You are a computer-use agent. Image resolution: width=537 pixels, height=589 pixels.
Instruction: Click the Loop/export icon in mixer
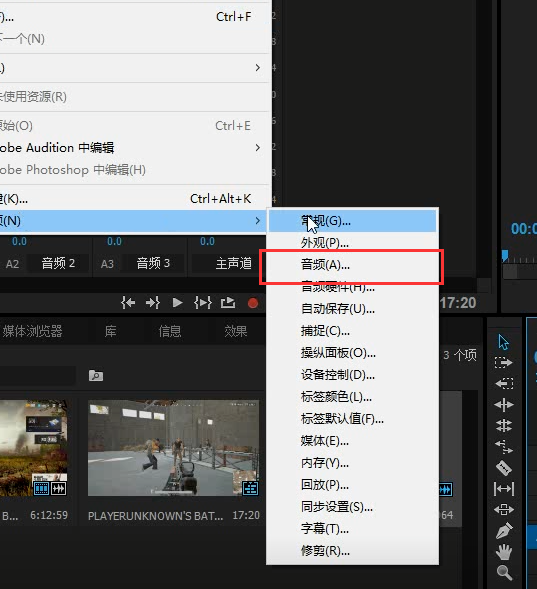[x=228, y=302]
